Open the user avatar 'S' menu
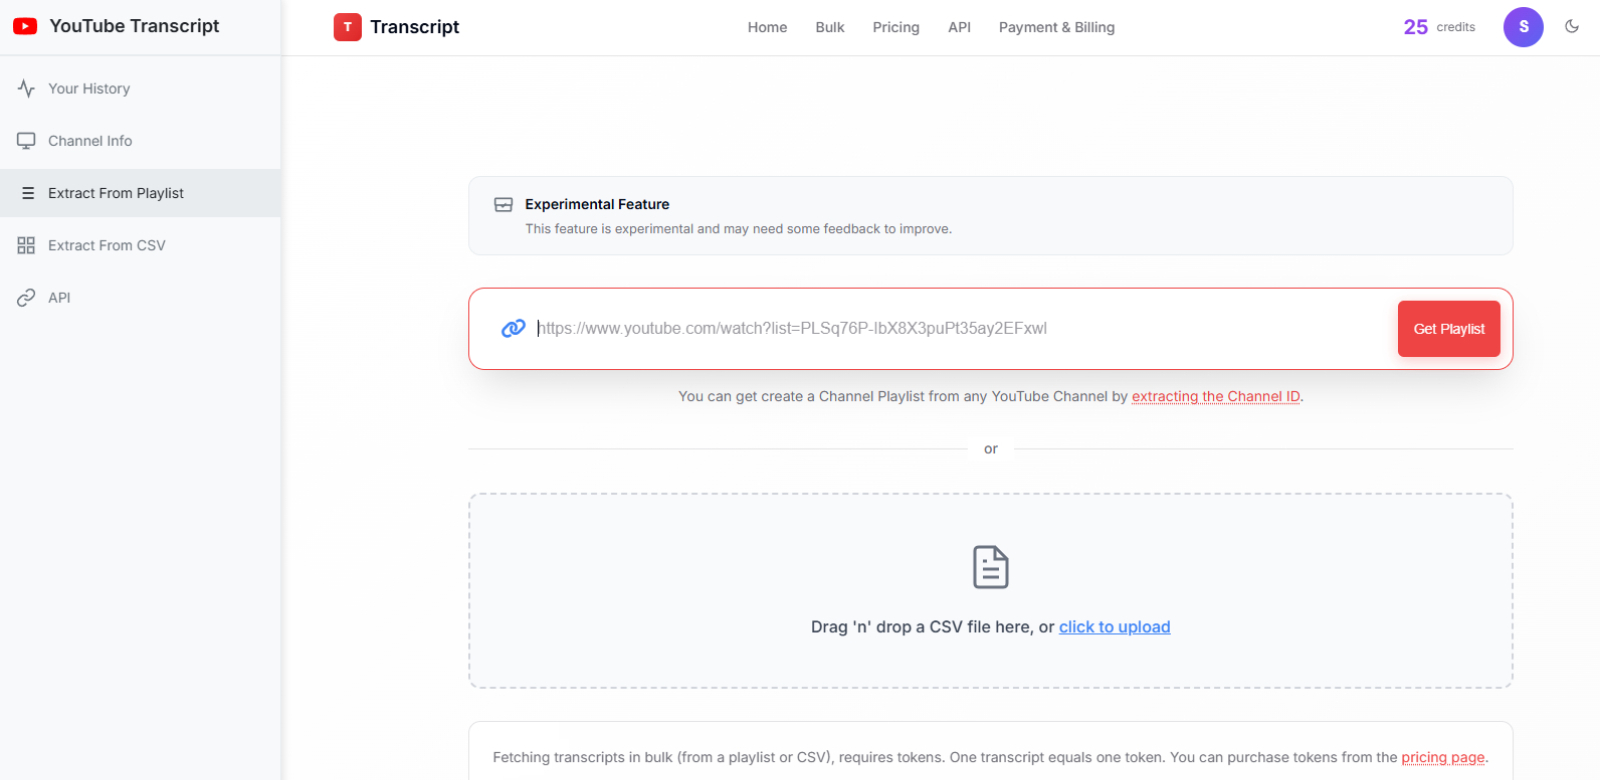This screenshot has height=780, width=1600. pos(1523,27)
